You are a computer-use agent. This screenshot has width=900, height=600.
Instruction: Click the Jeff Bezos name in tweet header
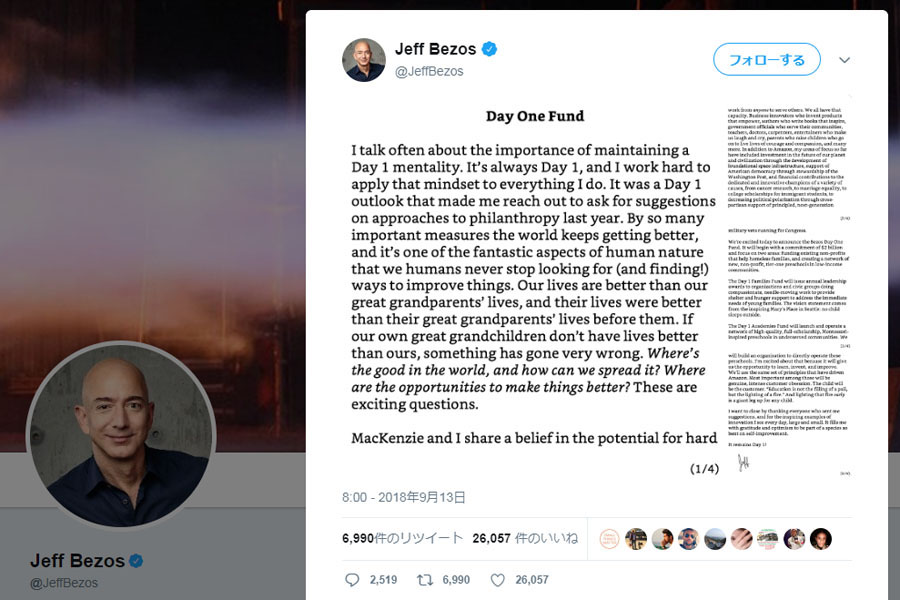437,49
